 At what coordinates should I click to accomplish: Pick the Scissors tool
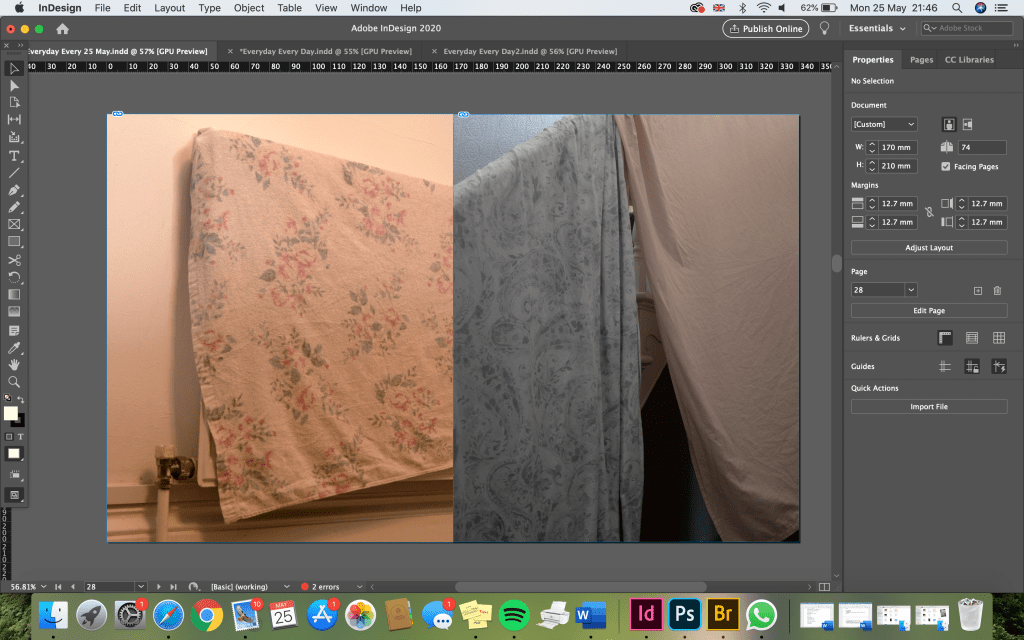click(14, 260)
